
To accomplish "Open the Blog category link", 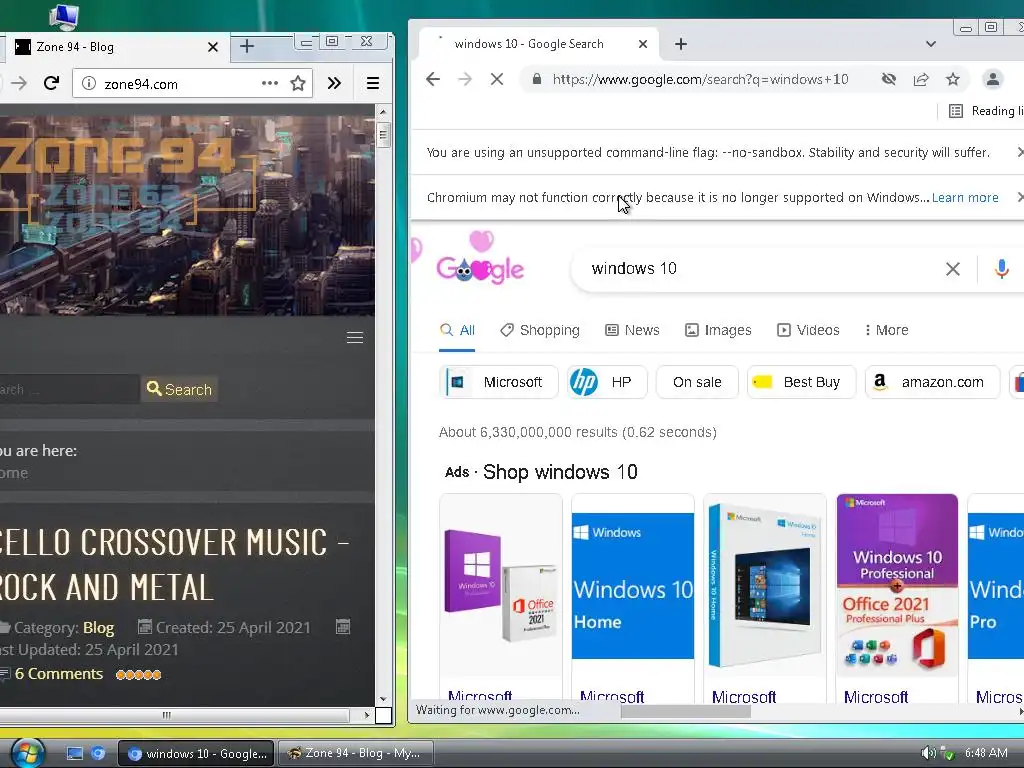I will click(x=99, y=628).
